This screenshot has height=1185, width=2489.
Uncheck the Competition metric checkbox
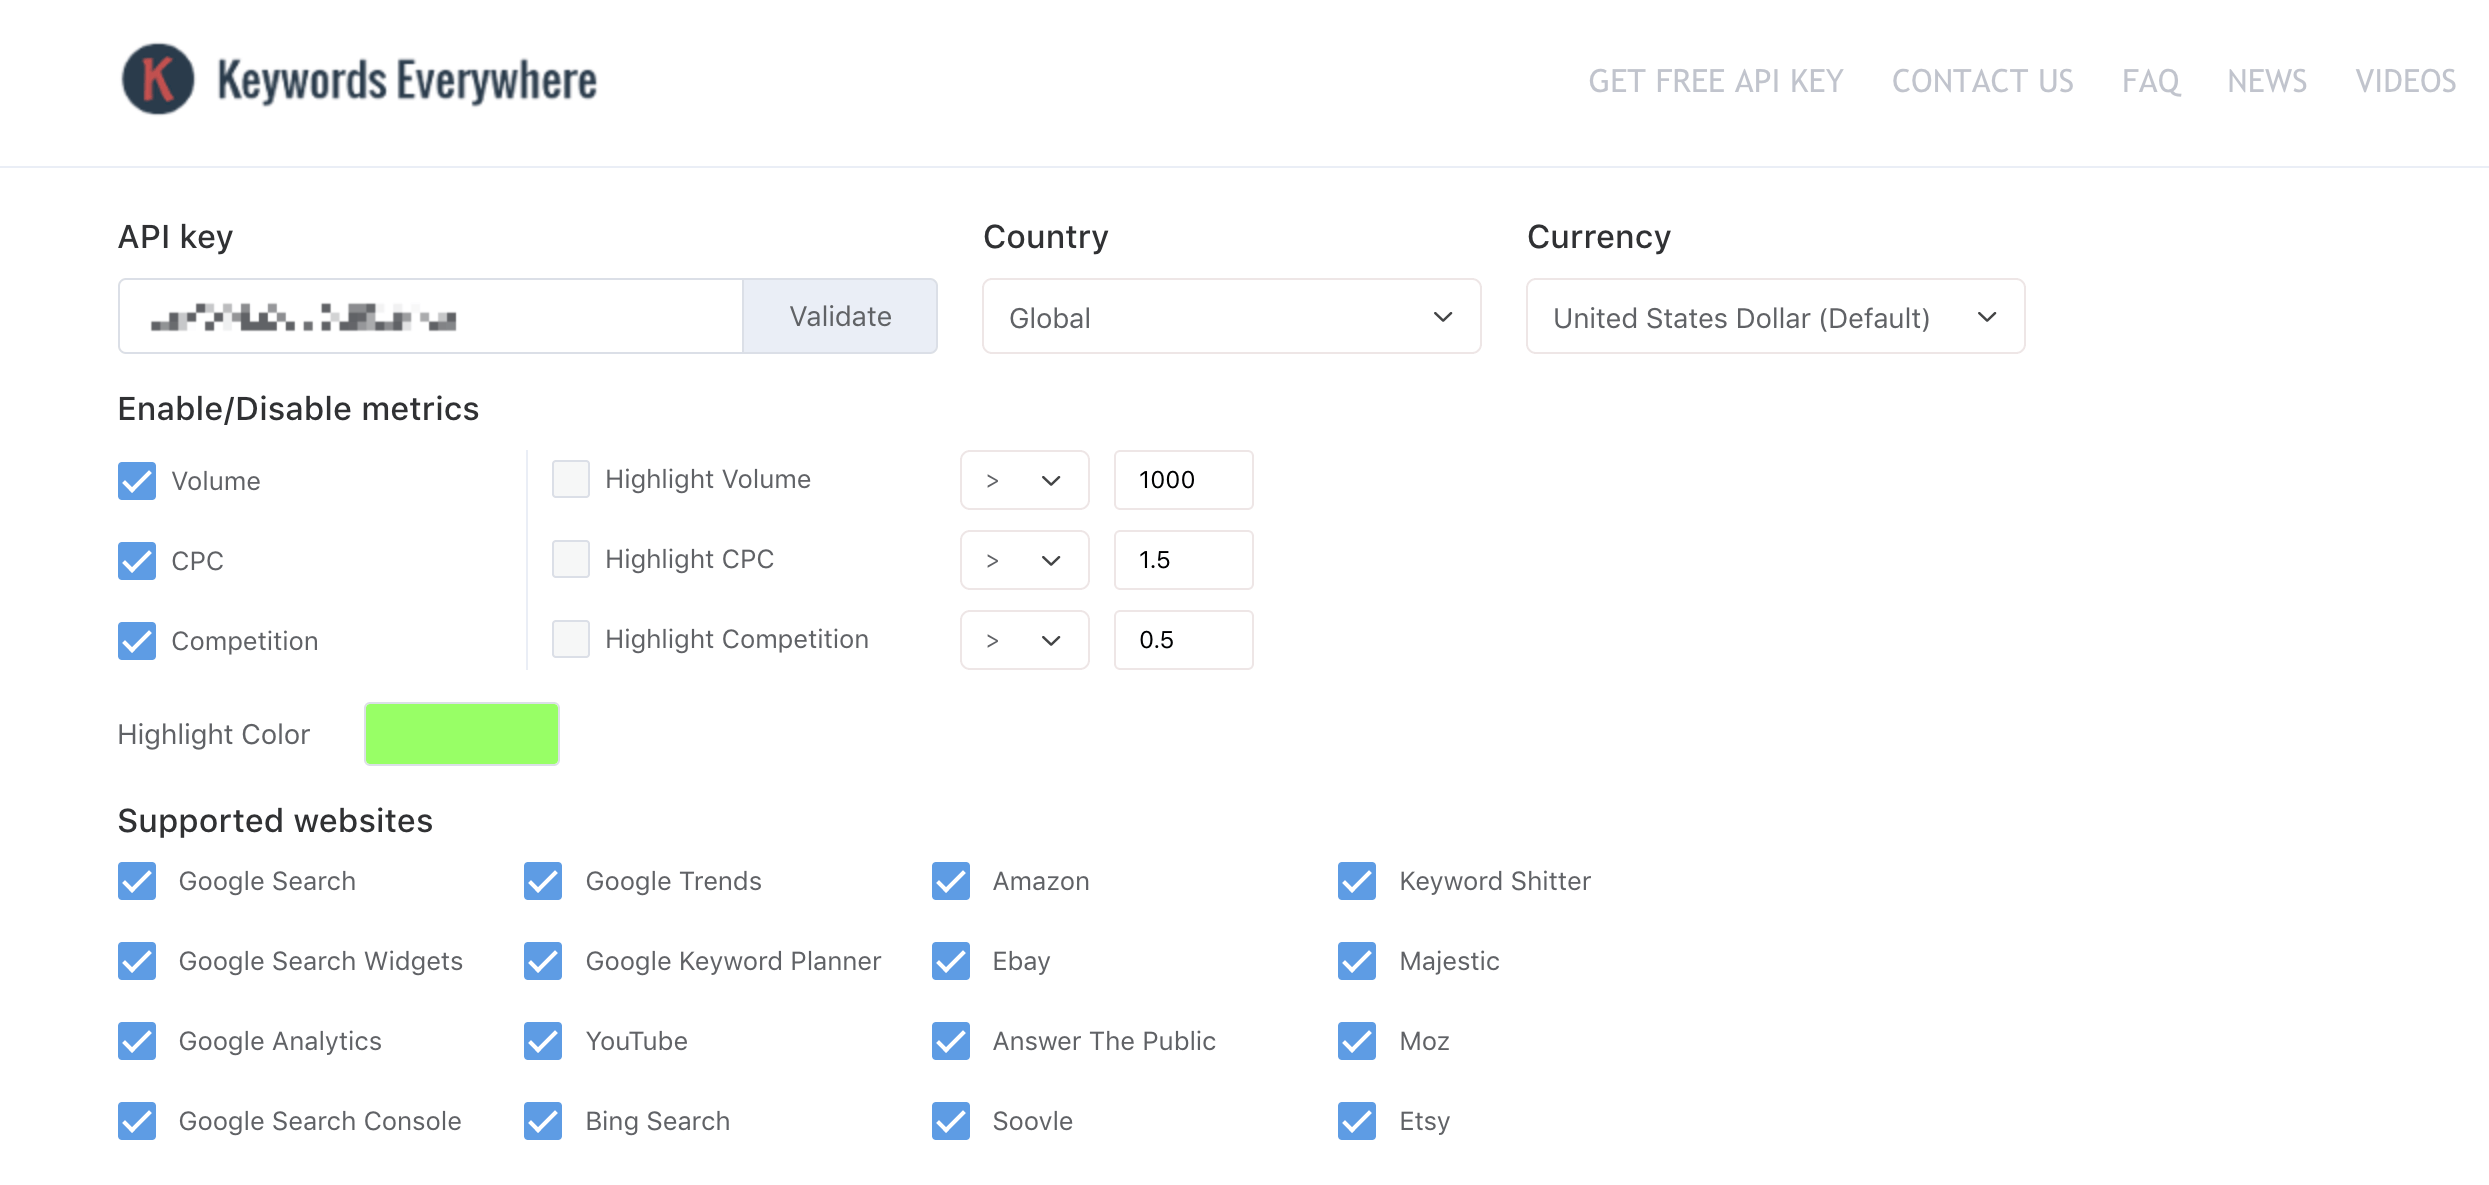(x=137, y=641)
